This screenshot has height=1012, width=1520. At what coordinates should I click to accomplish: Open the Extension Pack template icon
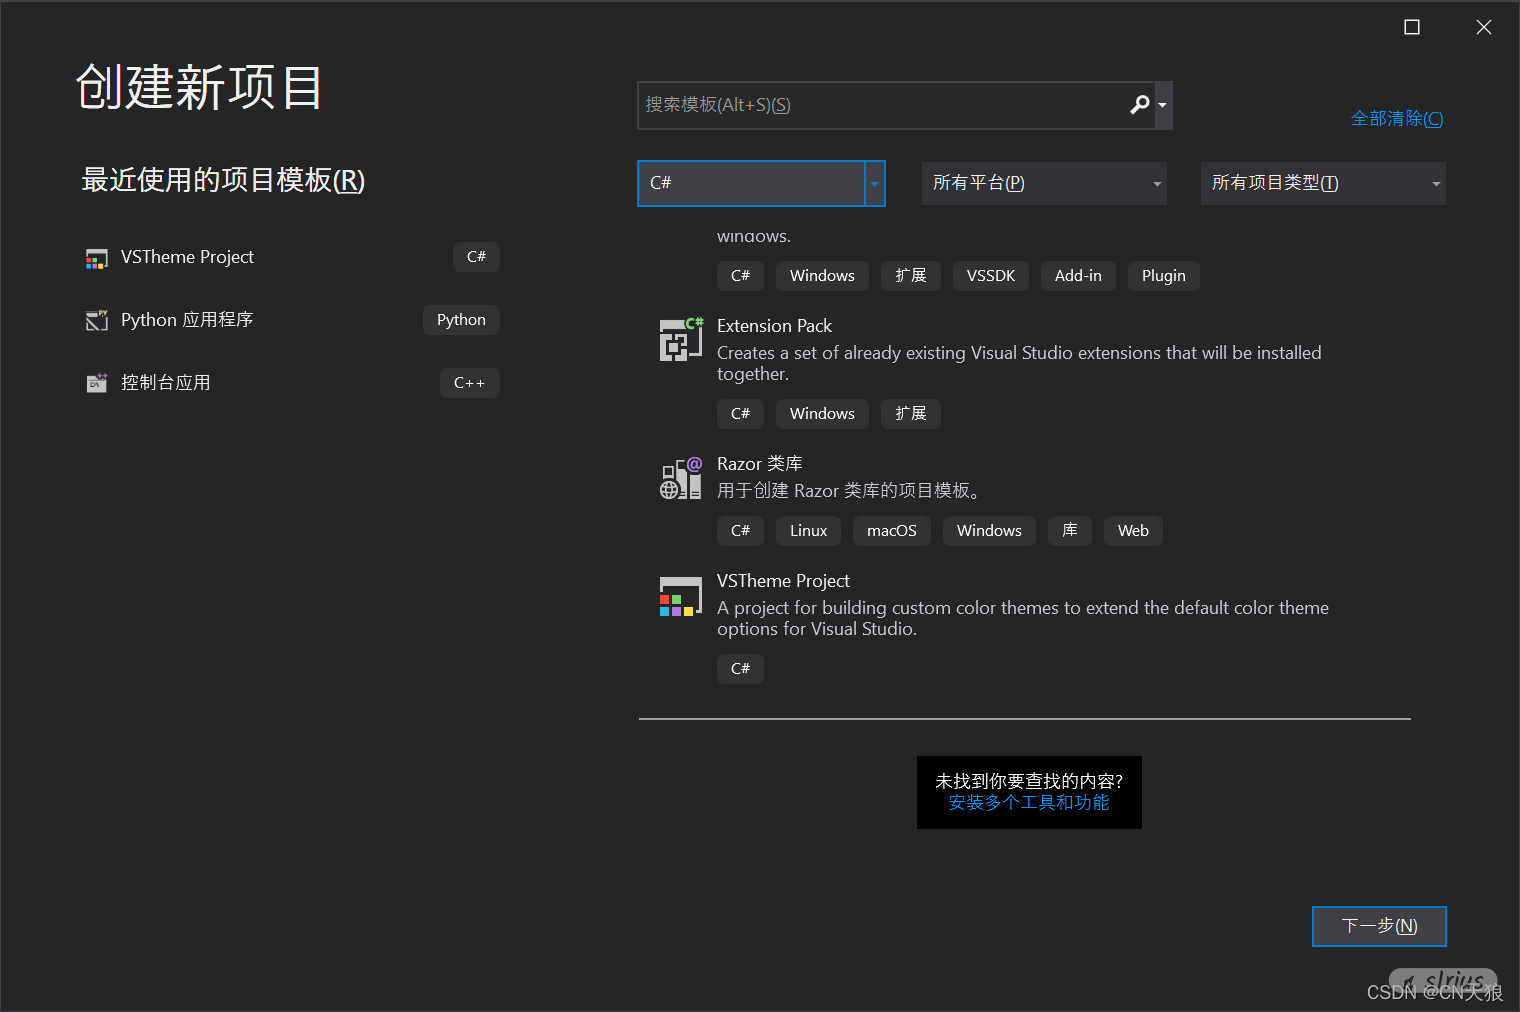tap(681, 339)
